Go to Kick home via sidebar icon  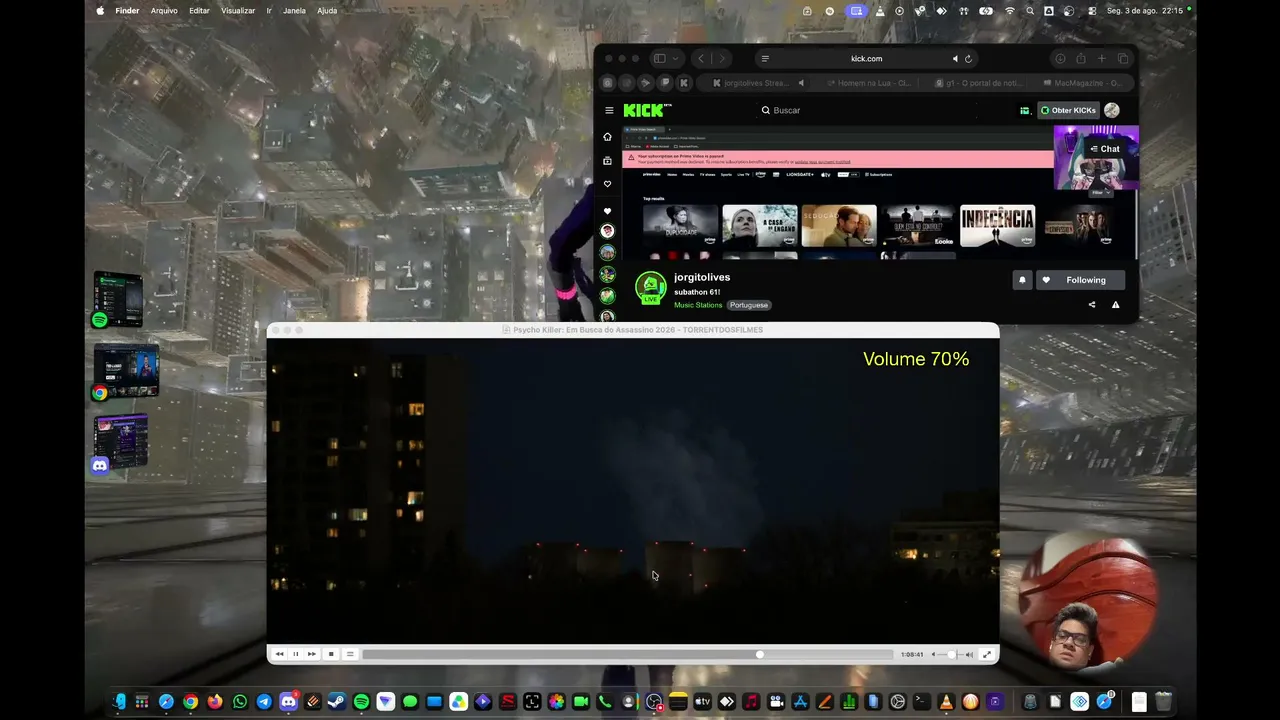(607, 137)
